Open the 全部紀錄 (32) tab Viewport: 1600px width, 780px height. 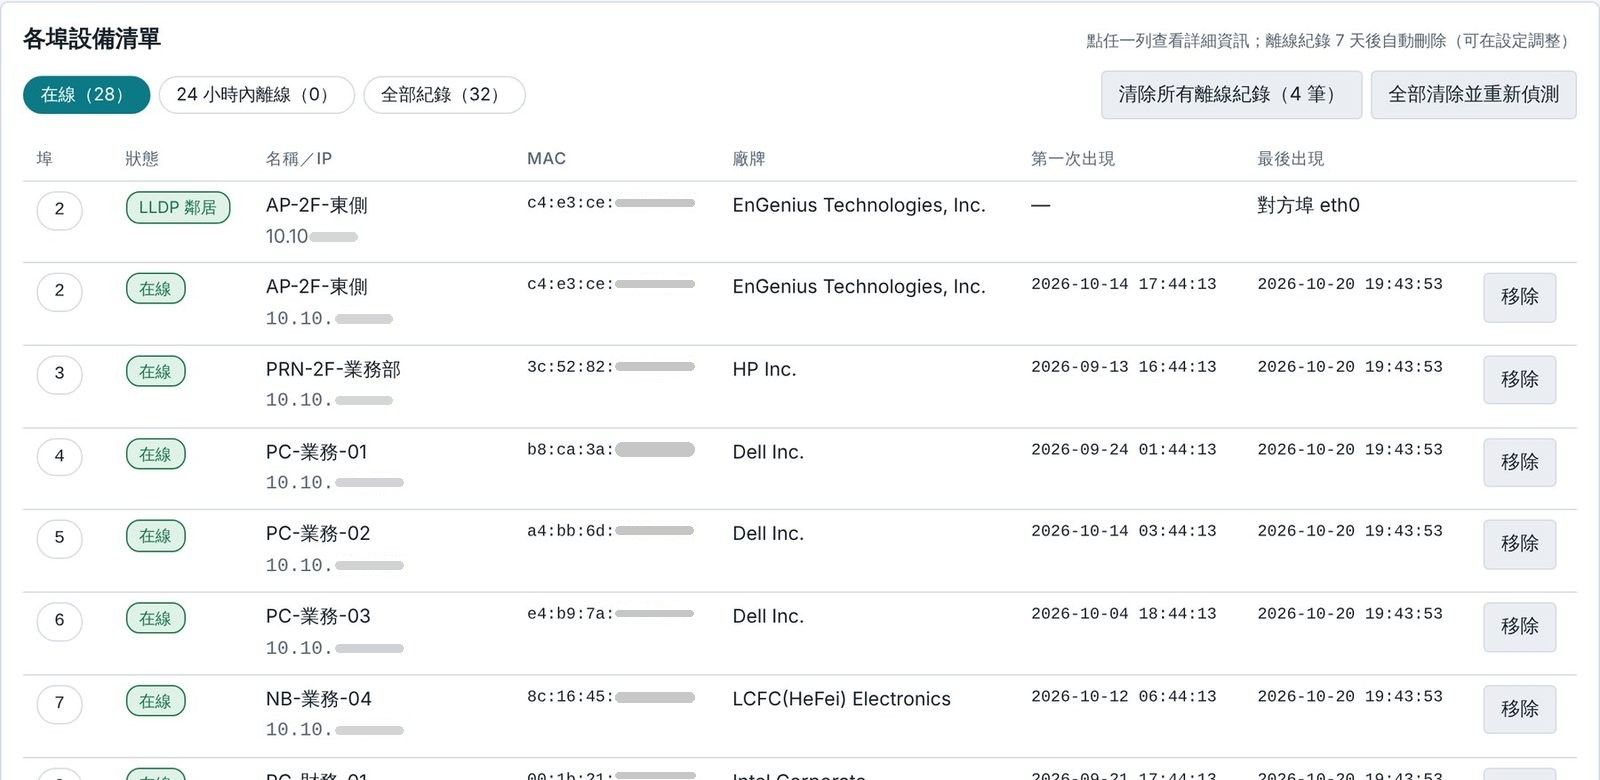click(x=444, y=95)
